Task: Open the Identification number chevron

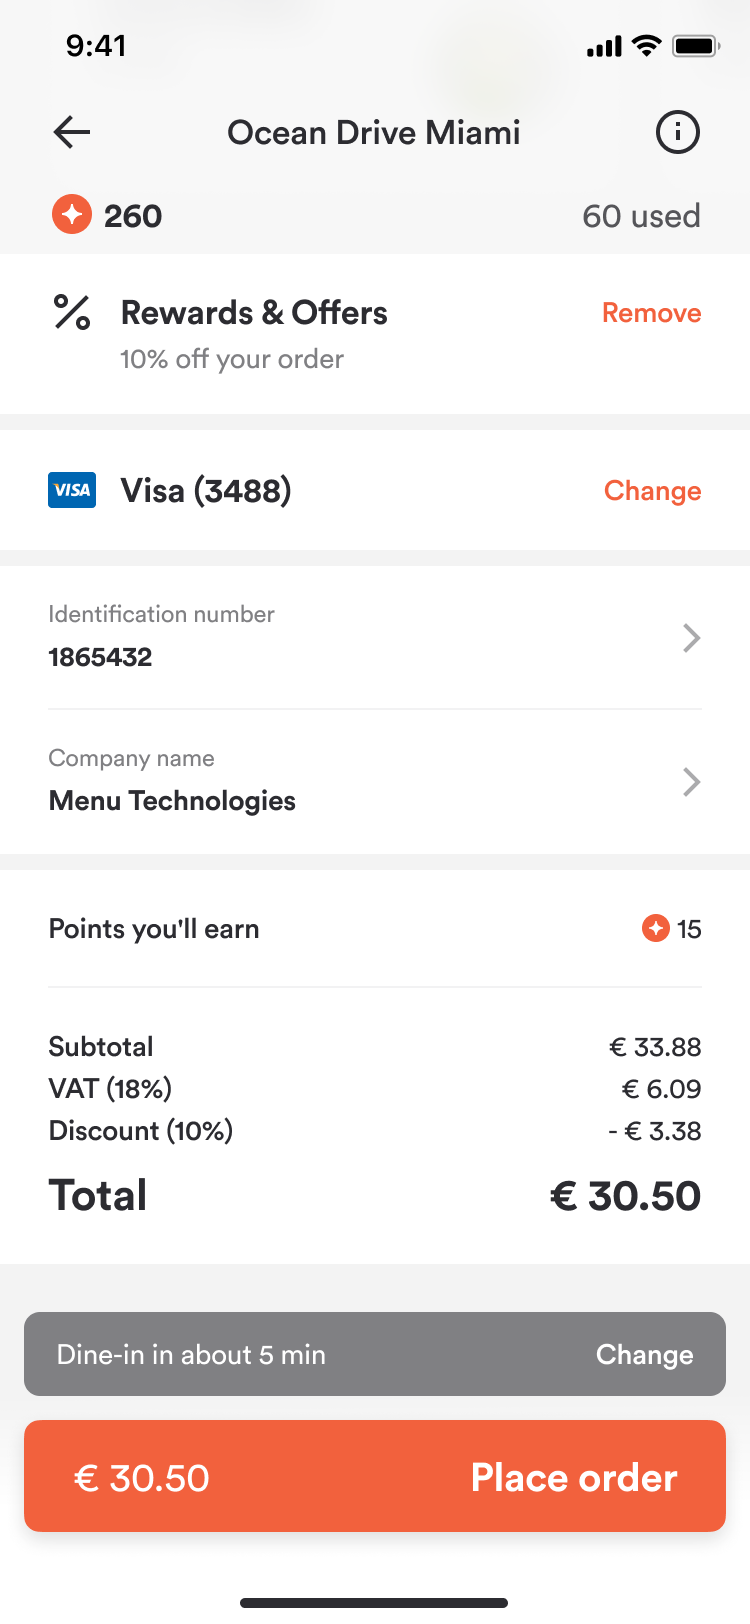Action: pos(691,638)
